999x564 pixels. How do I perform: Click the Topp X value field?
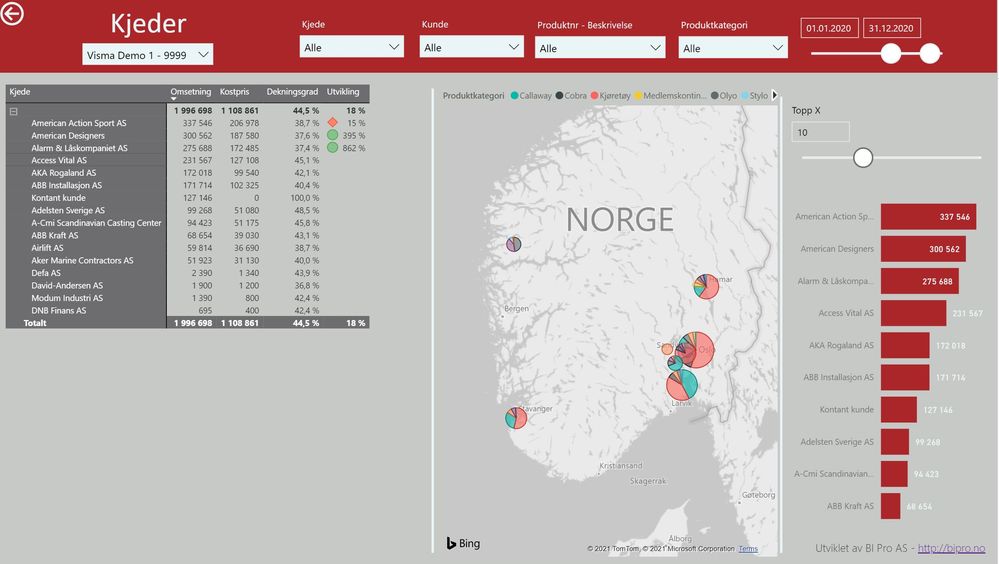820,132
